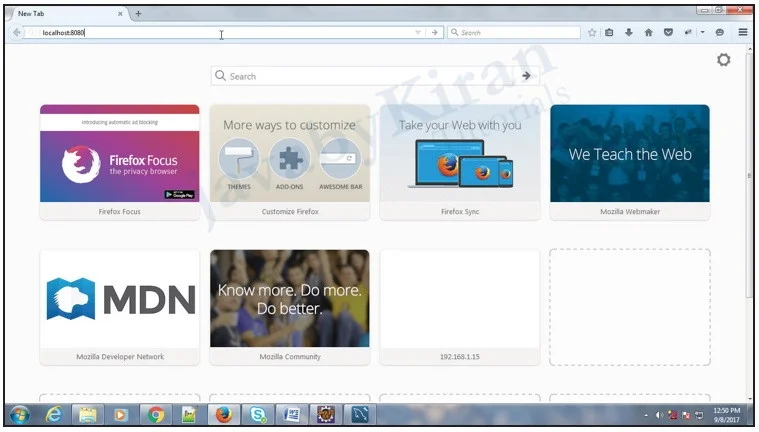
Task: Open Microsoft Word from taskbar
Action: coord(291,415)
